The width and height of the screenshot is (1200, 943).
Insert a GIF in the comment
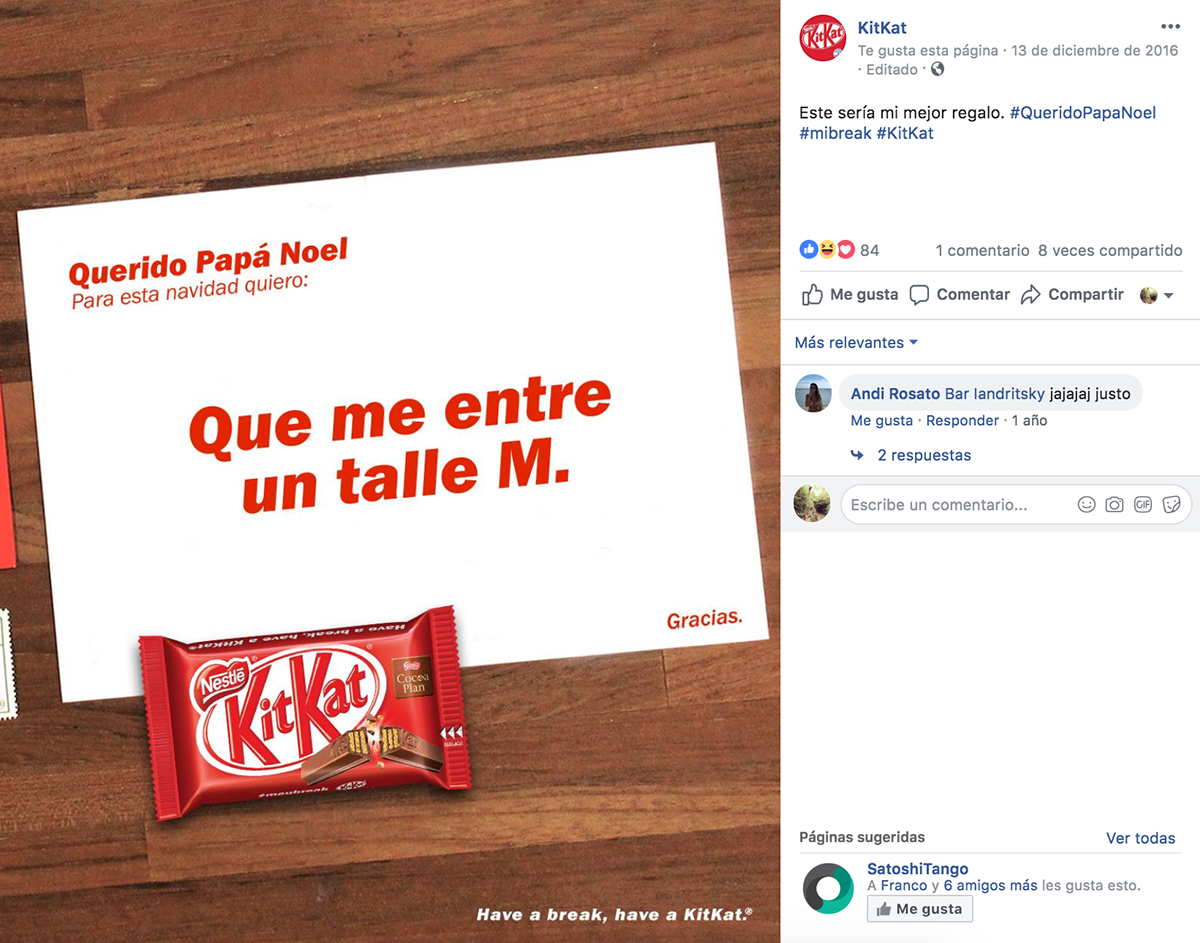(x=1143, y=505)
